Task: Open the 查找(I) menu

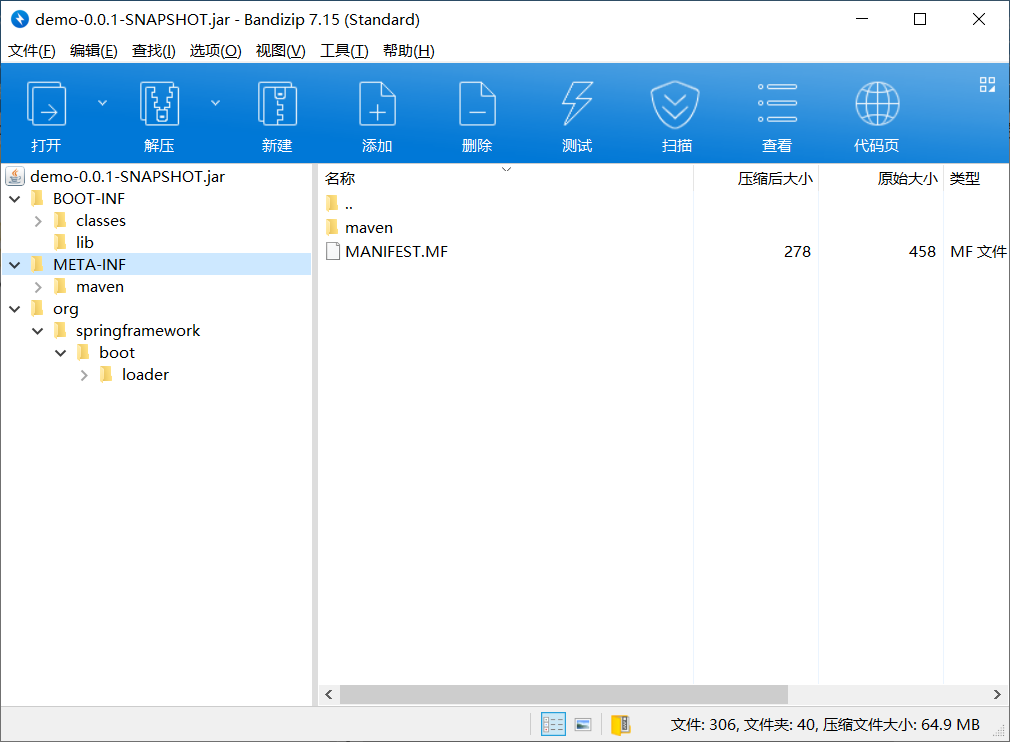Action: coord(153,50)
